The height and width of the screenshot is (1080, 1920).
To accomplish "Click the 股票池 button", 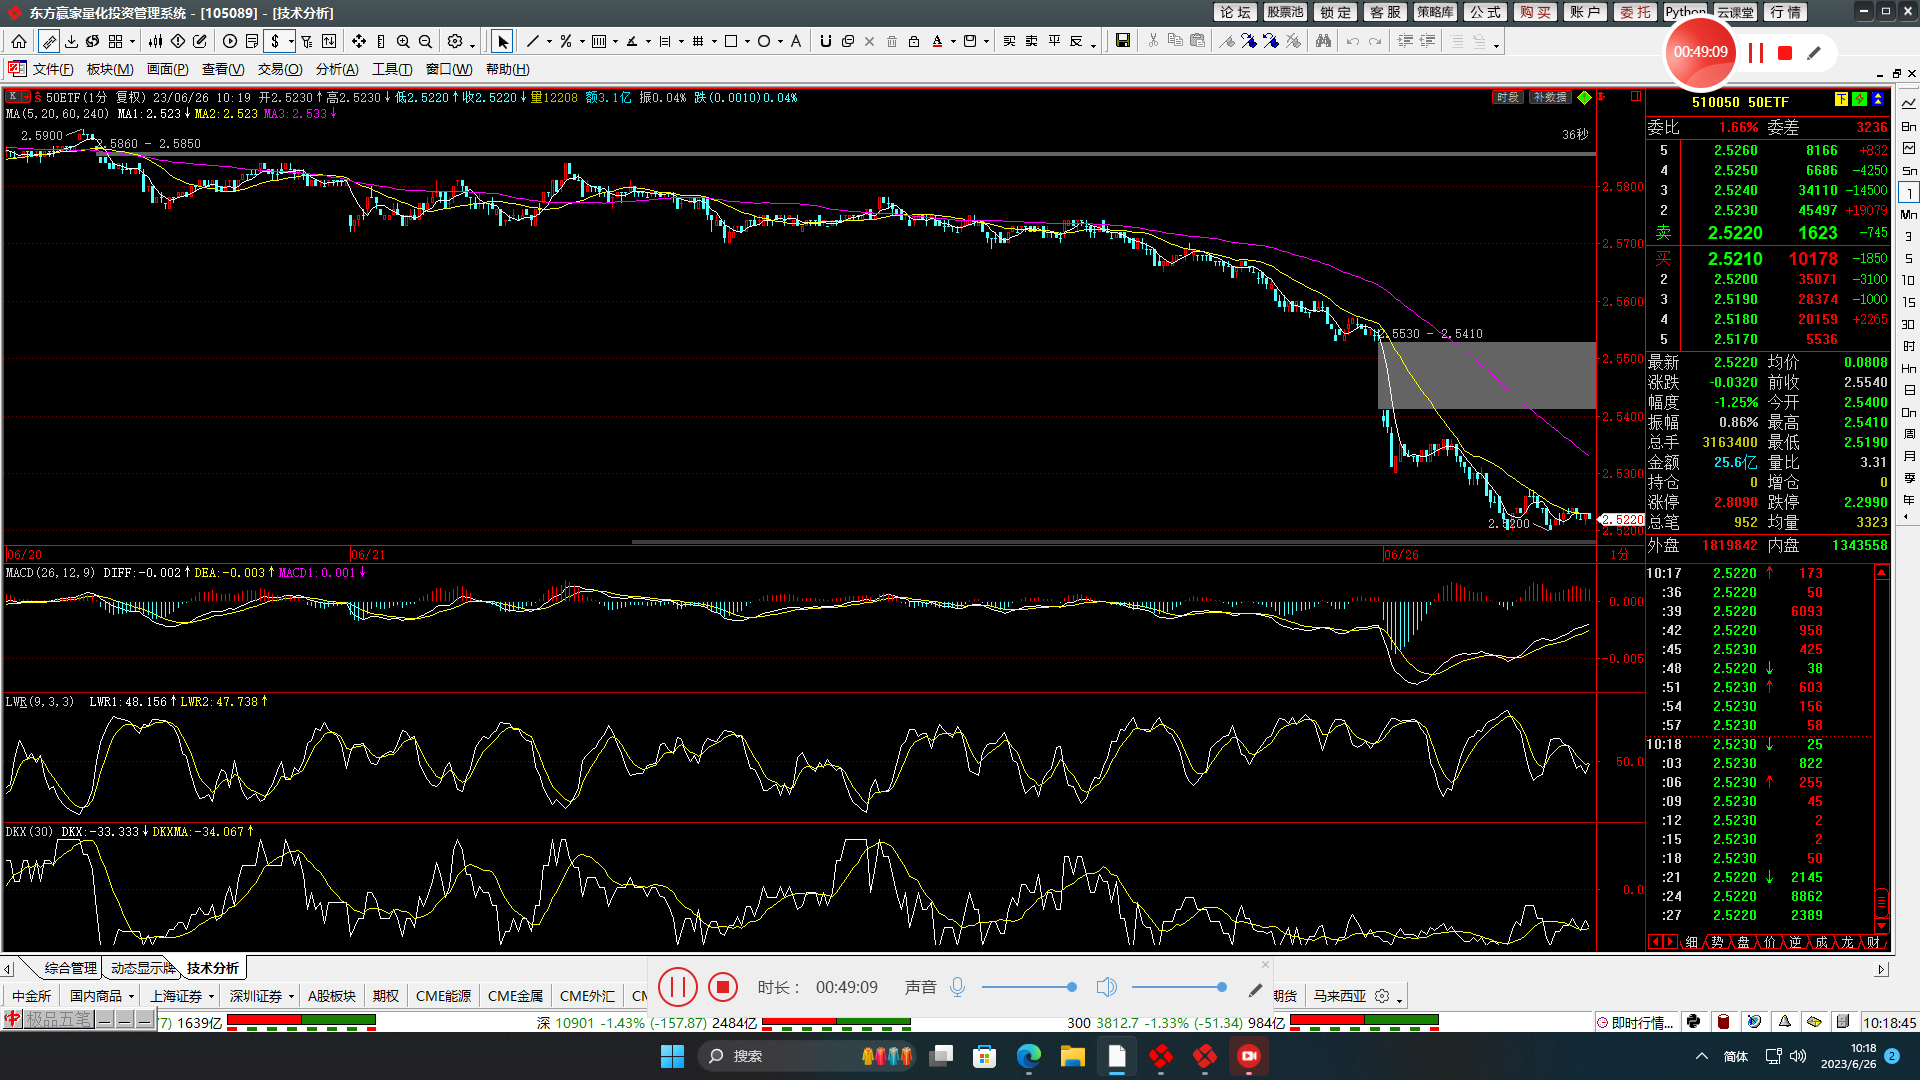I will pyautogui.click(x=1285, y=12).
